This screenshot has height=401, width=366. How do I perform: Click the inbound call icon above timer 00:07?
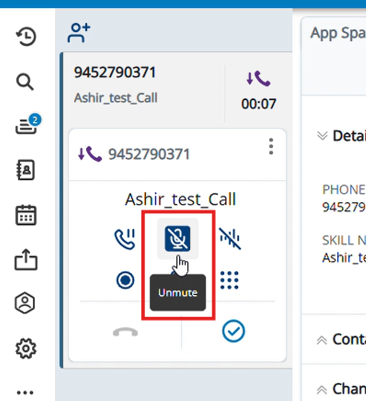[258, 79]
